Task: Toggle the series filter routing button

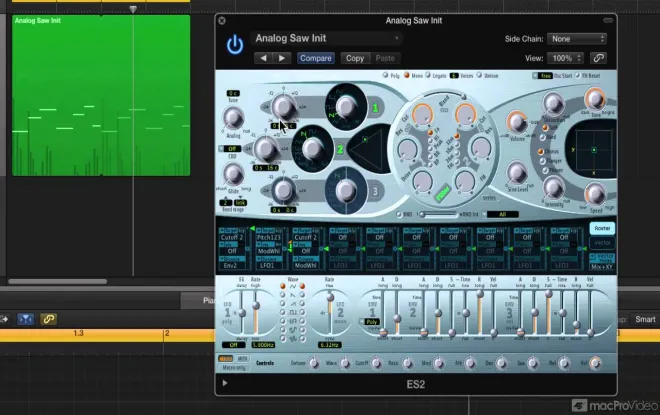Action: click(489, 198)
